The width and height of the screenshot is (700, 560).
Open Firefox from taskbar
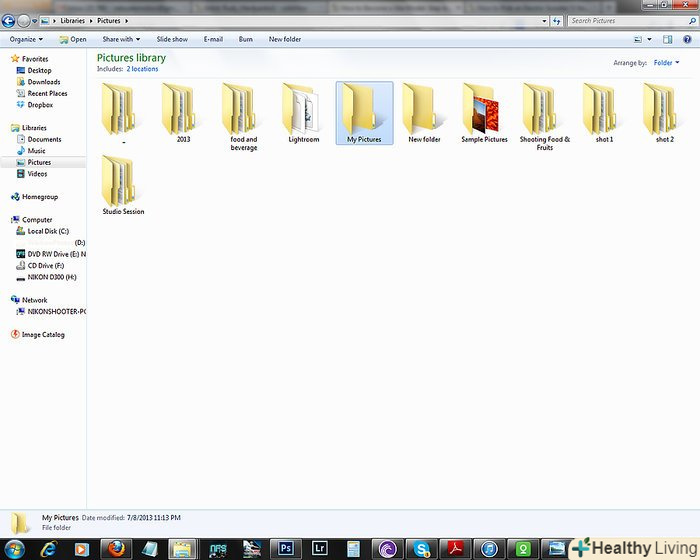click(116, 549)
